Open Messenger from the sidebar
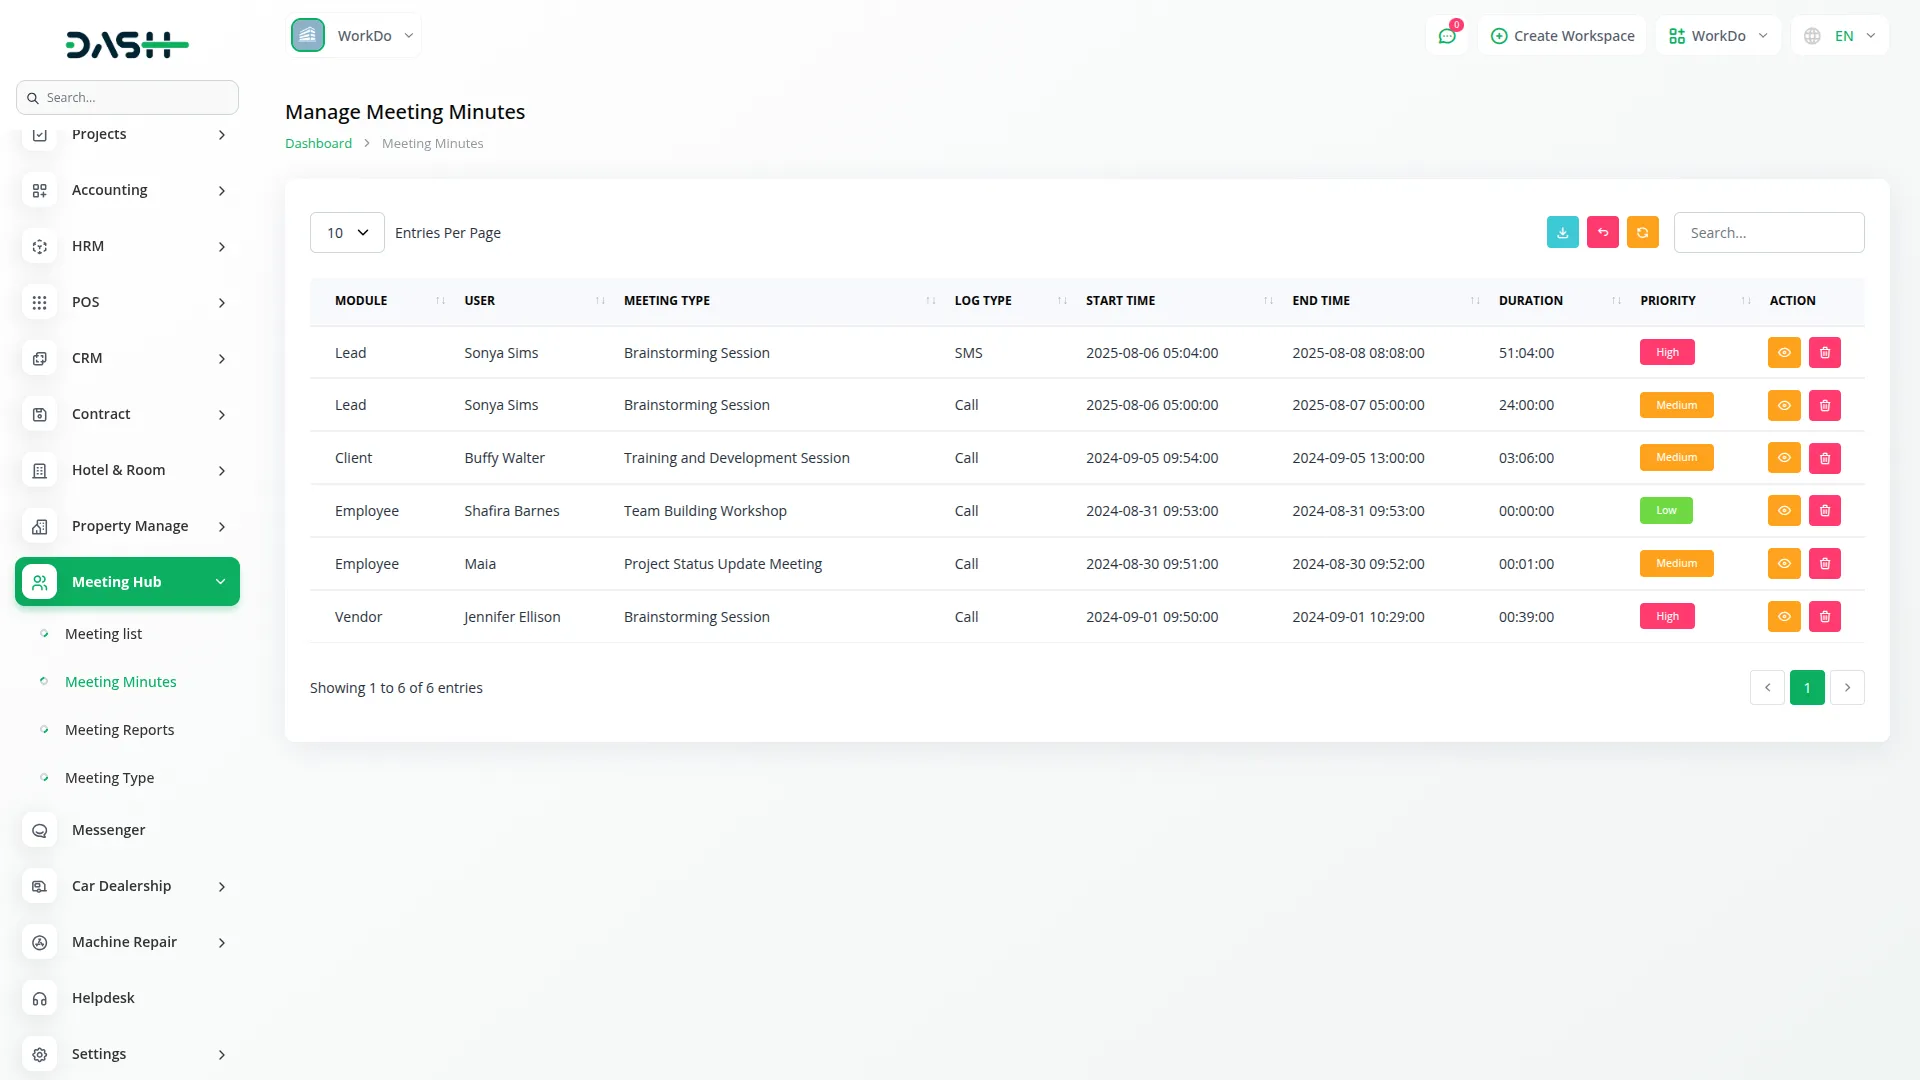Viewport: 1920px width, 1080px height. pos(108,830)
